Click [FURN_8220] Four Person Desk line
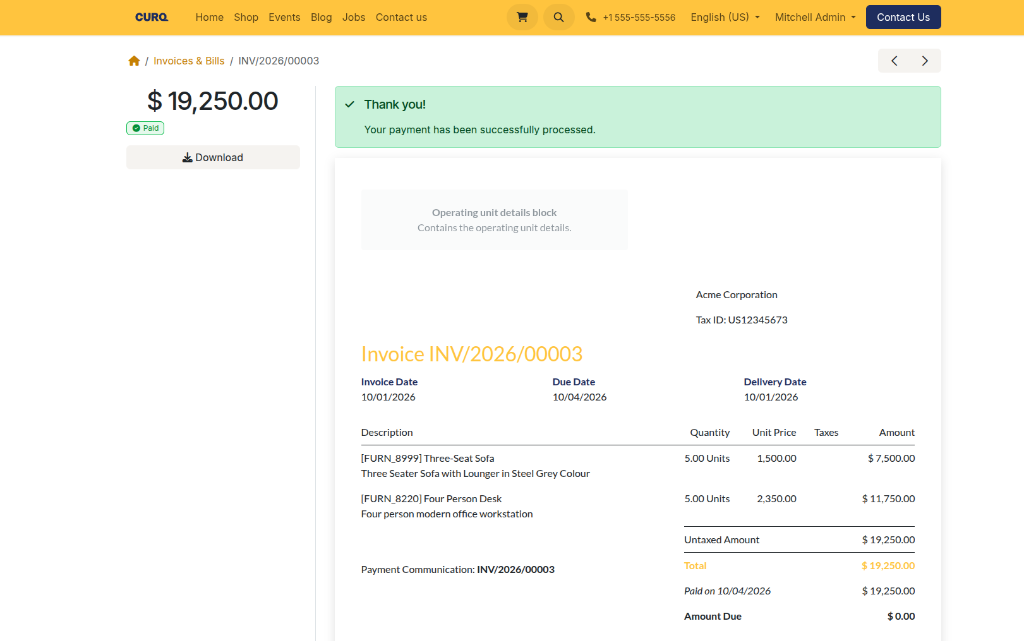This screenshot has width=1024, height=641. coord(431,499)
